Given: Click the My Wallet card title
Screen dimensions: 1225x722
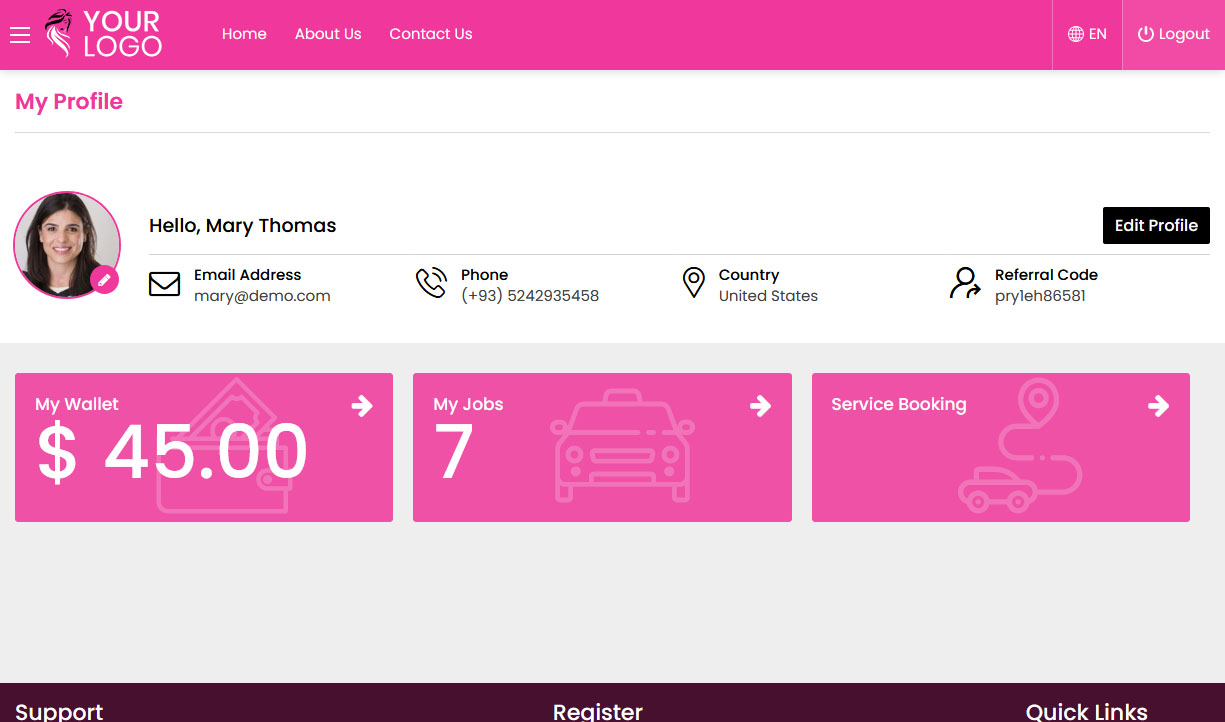Looking at the screenshot, I should point(77,404).
